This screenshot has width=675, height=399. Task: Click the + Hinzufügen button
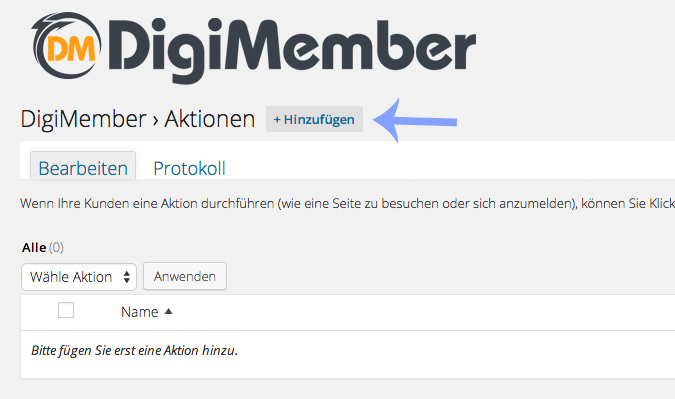pyautogui.click(x=314, y=119)
